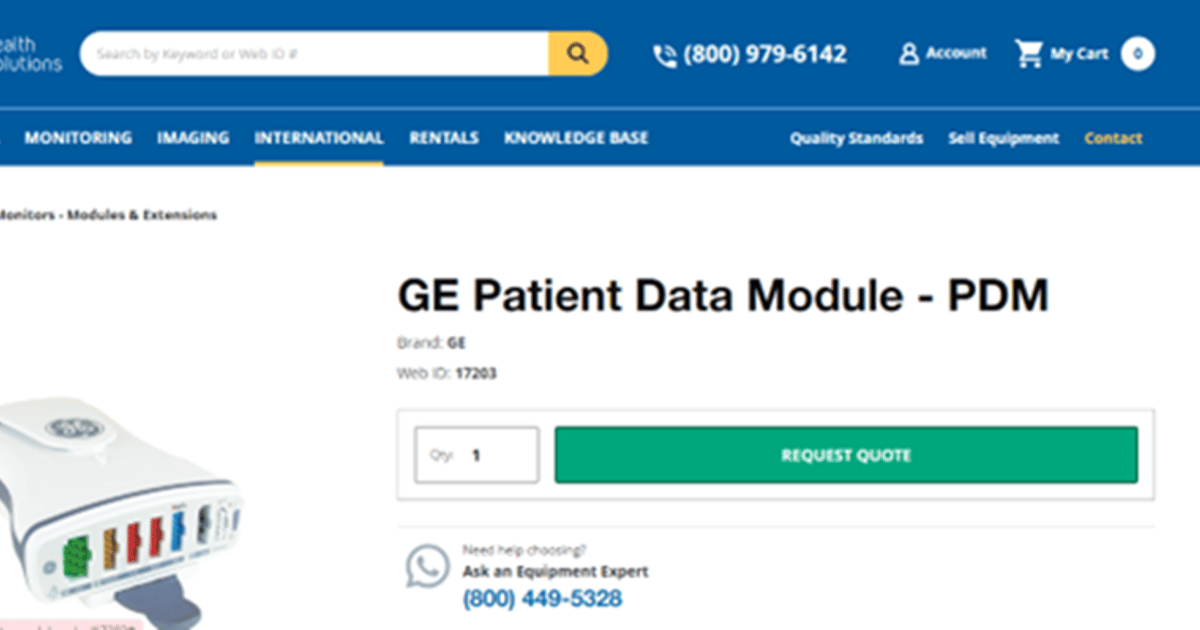Open the Account icon in the header
Screen dimensions: 1200x630
(907, 53)
